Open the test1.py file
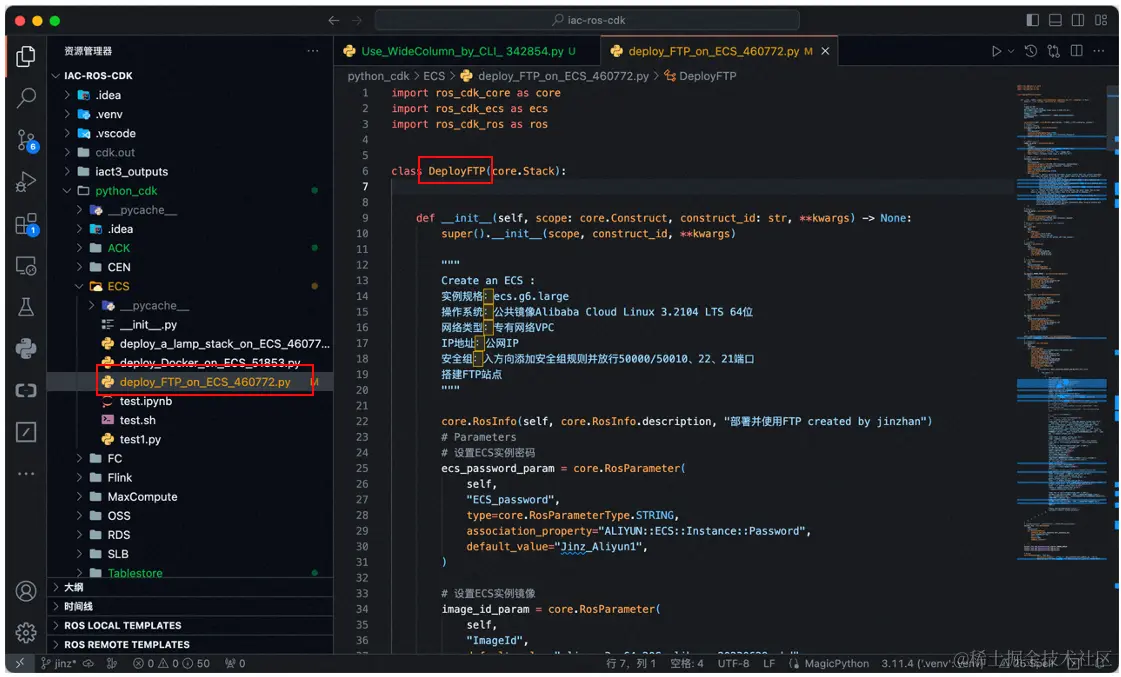1121x677 pixels. 140,440
